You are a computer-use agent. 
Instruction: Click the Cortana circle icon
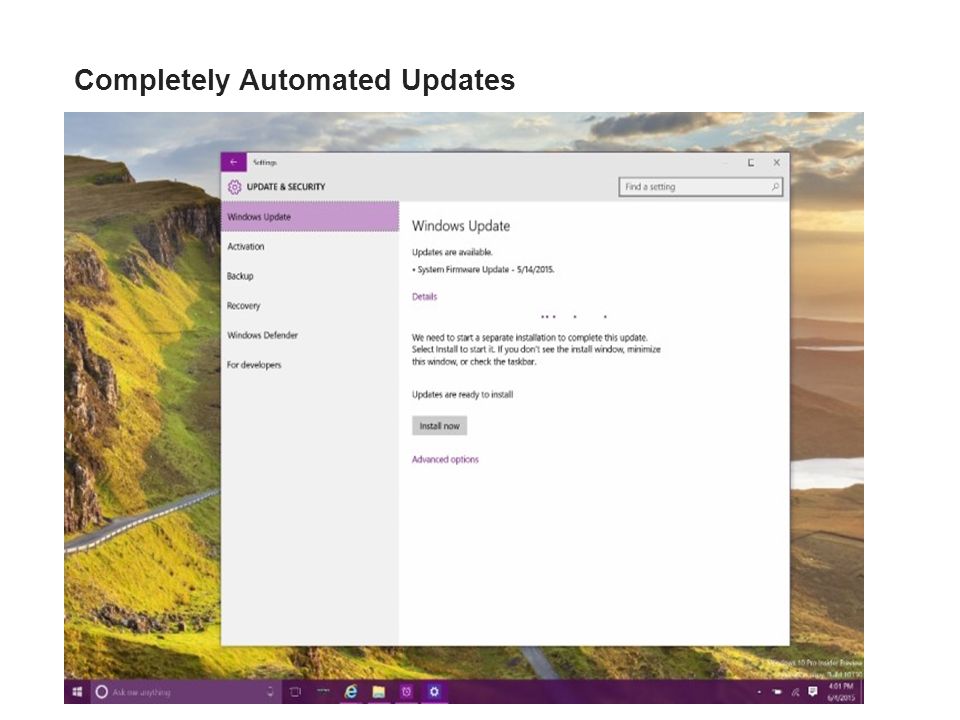pos(102,692)
